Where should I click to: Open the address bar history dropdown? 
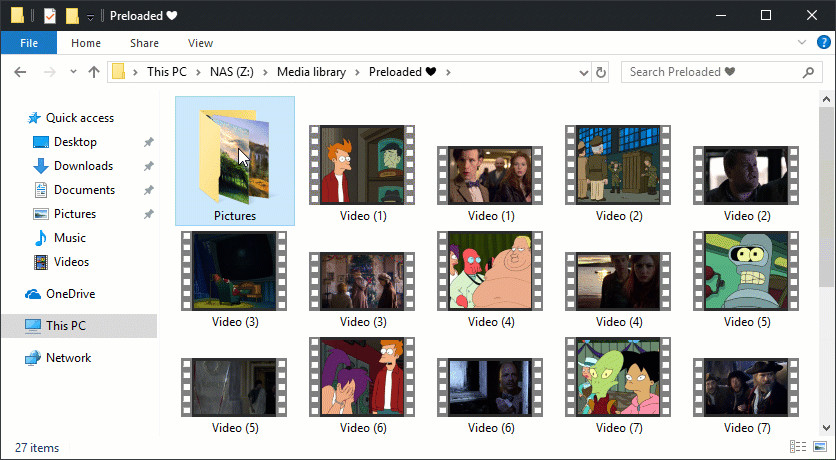coord(583,72)
